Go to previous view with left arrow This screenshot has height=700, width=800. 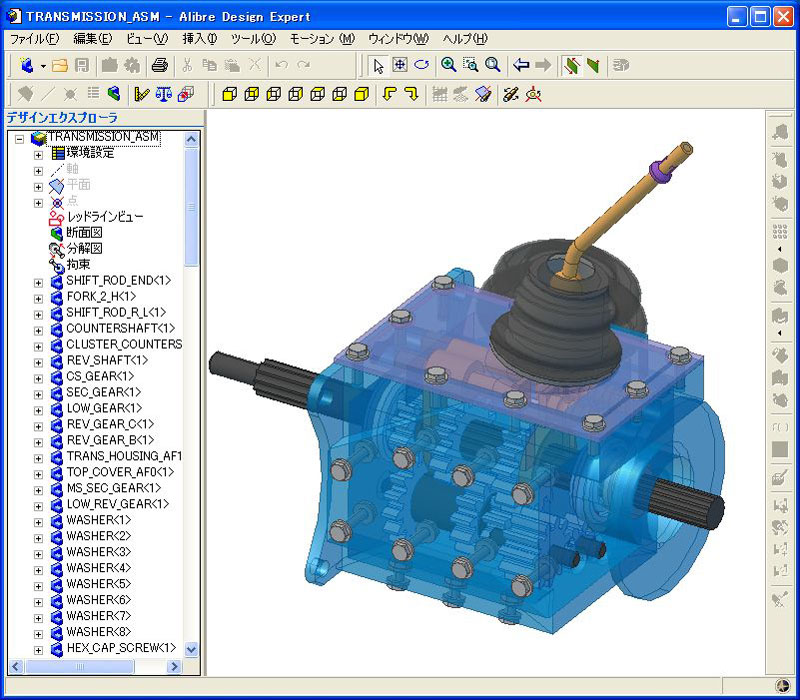(521, 66)
